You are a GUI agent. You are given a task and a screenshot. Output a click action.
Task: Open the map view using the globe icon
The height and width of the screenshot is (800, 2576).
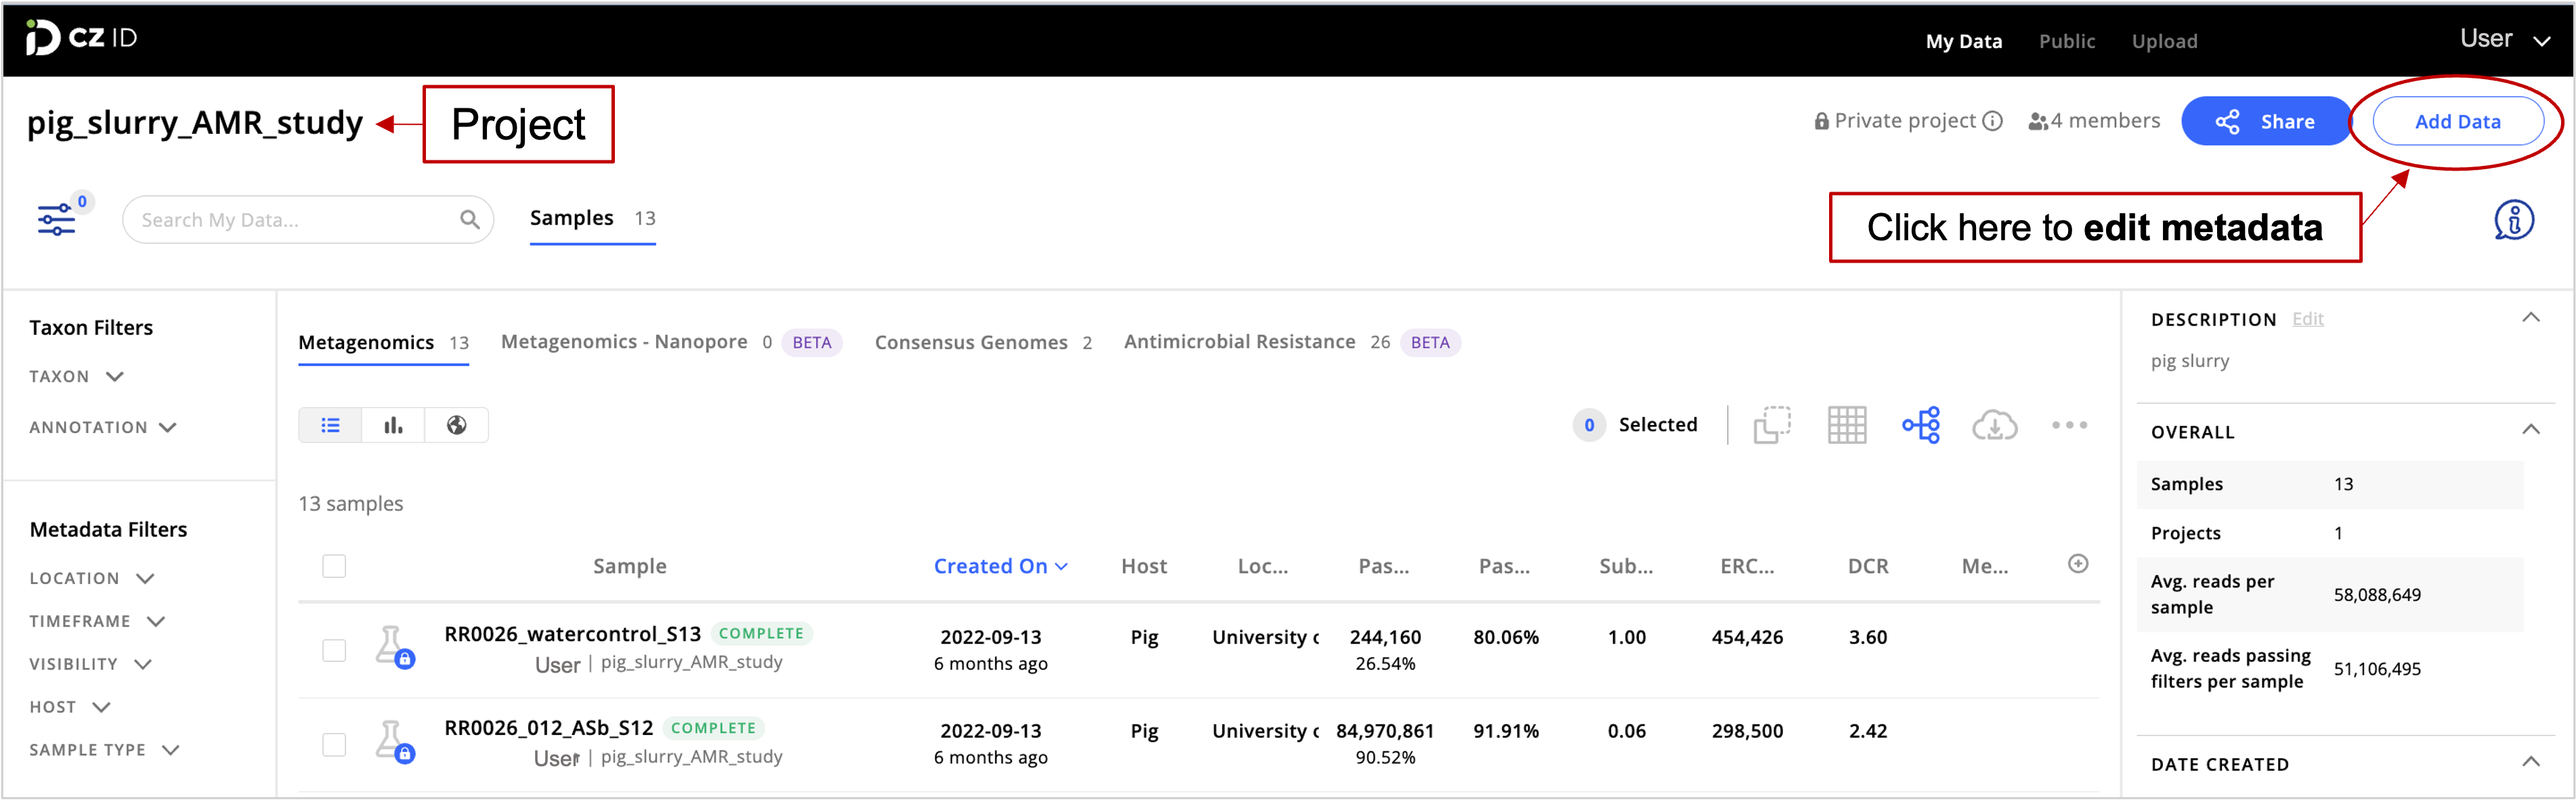[456, 424]
